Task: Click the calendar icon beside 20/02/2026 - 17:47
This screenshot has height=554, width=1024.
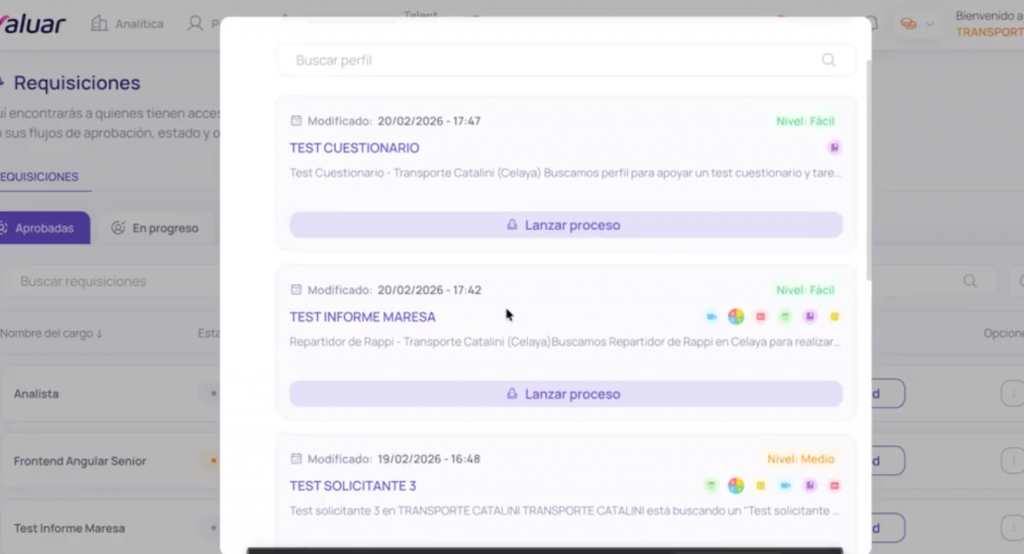Action: point(296,121)
